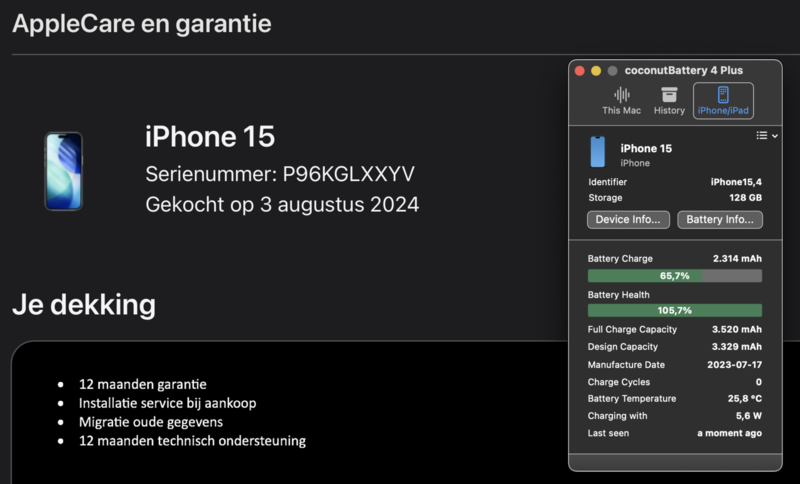Click the Battery Charge 65,7% bar
This screenshot has width=800, height=484.
pyautogui.click(x=674, y=276)
